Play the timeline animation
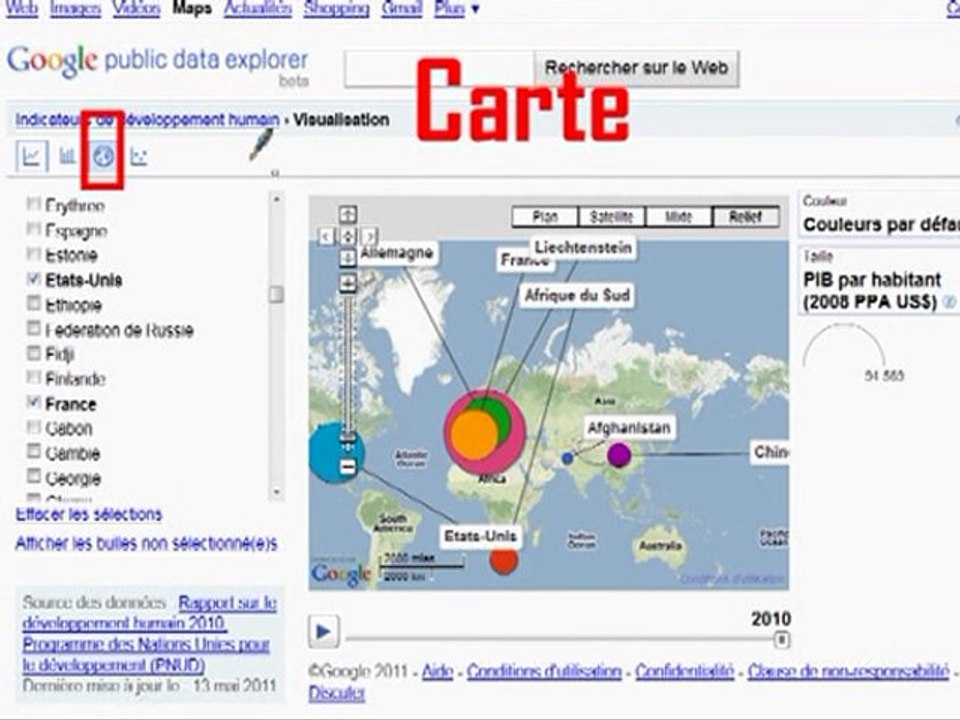Screen dimensions: 960x720 [x=323, y=631]
